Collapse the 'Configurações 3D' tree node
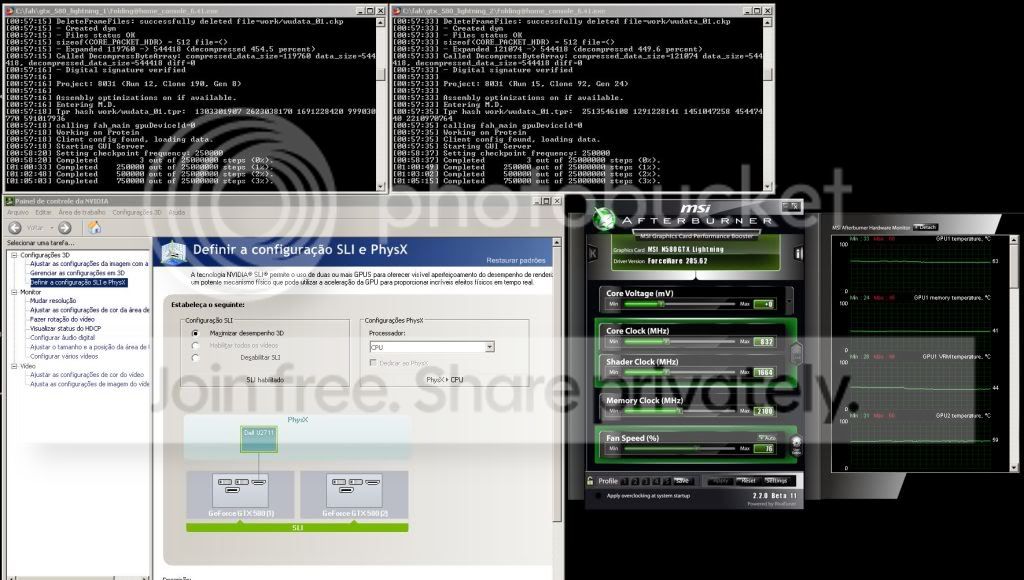1024x580 pixels. 12,255
